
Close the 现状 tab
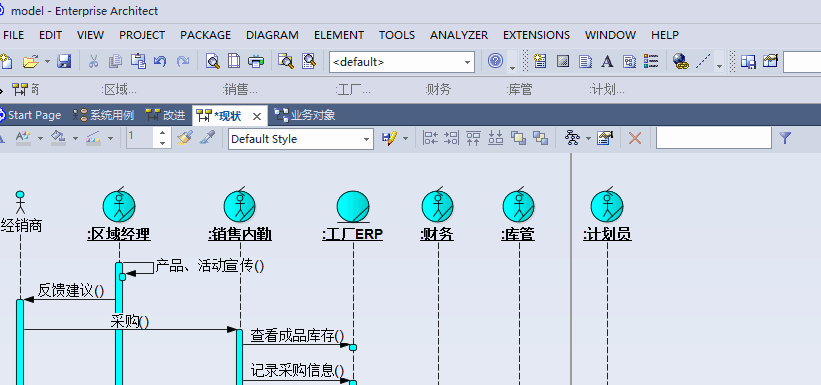pyautogui.click(x=257, y=116)
